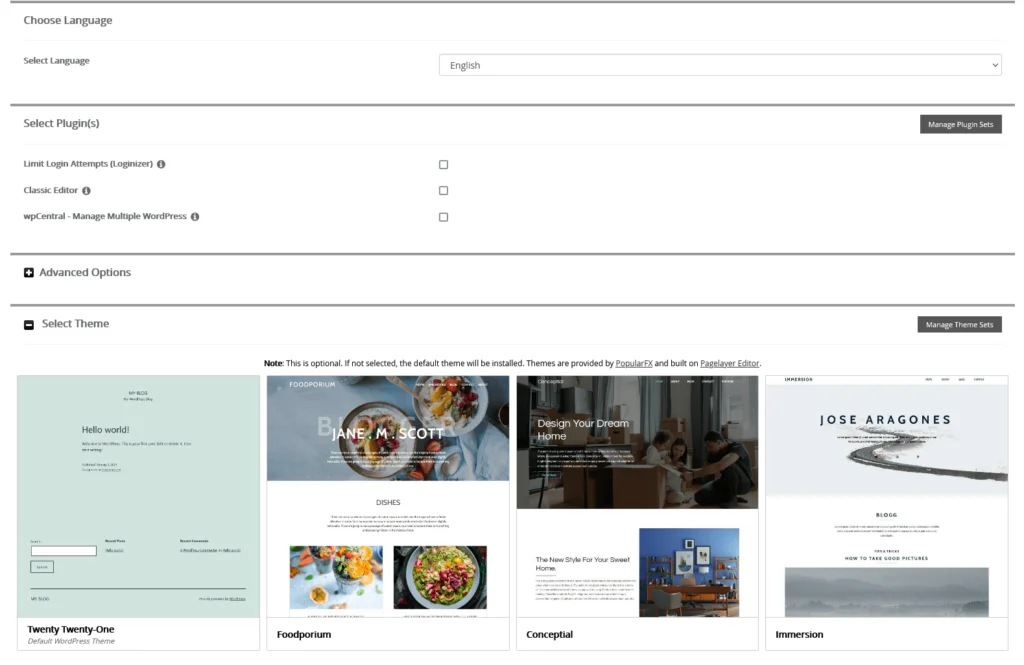Collapse the Select Theme section

tap(80, 323)
